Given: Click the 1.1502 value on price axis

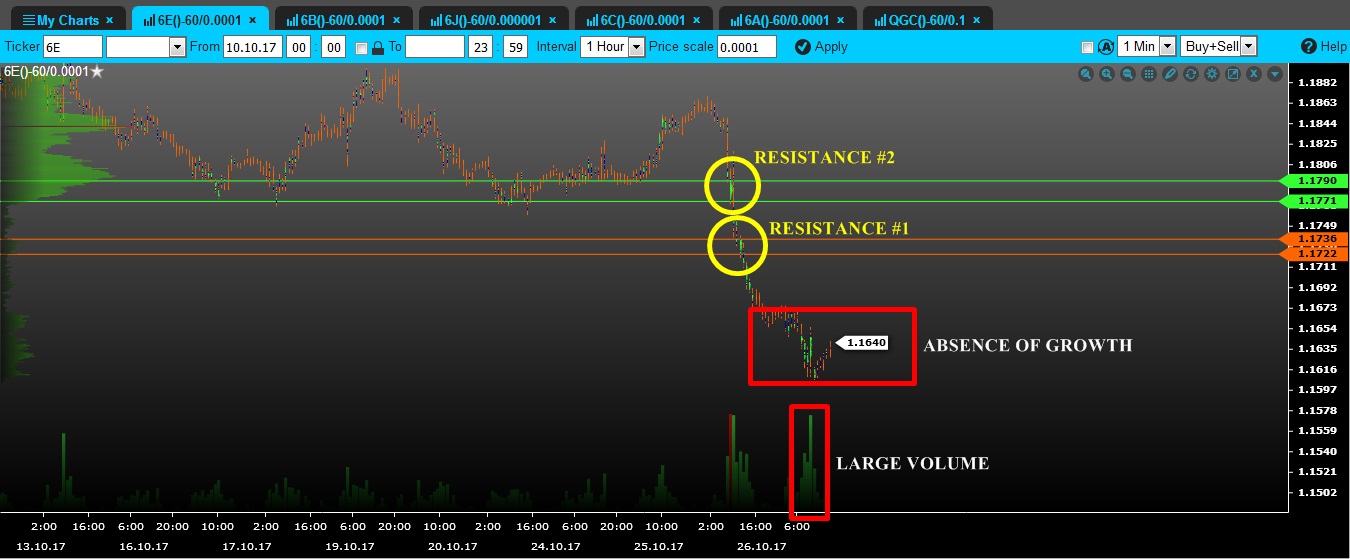Looking at the screenshot, I should point(1317,492).
